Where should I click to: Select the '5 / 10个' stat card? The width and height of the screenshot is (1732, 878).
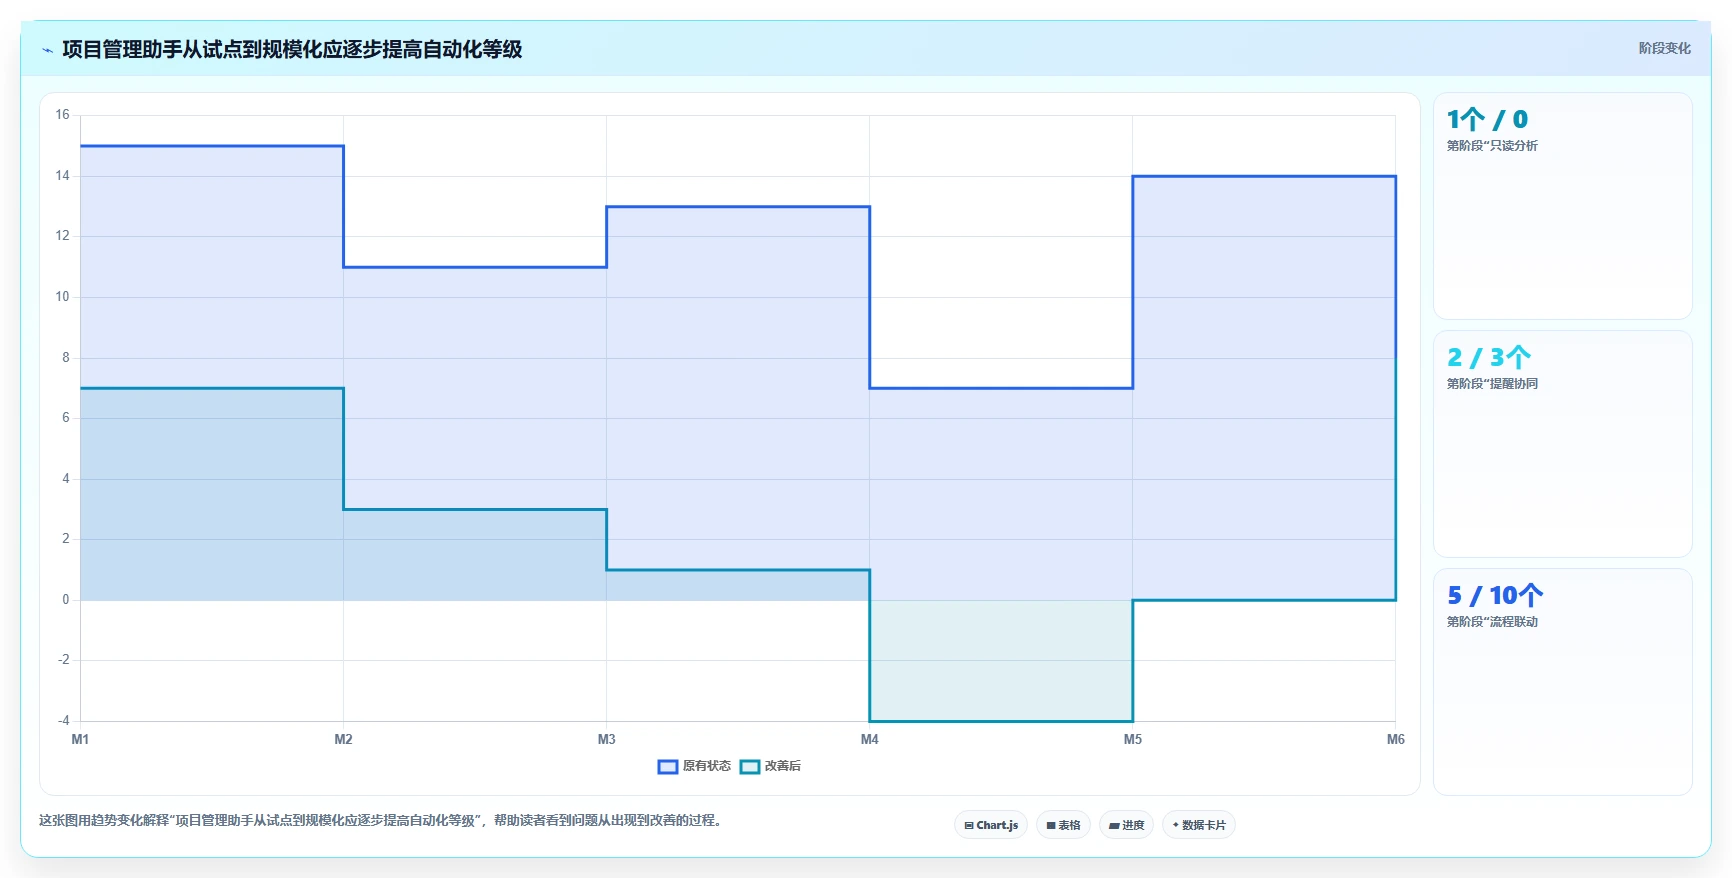(x=1562, y=682)
